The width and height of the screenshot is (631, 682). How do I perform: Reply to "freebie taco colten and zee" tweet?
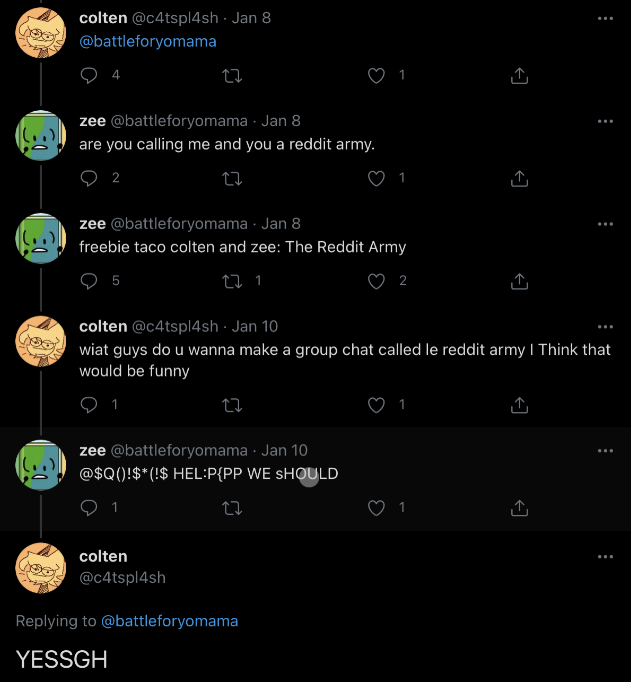pyautogui.click(x=89, y=281)
